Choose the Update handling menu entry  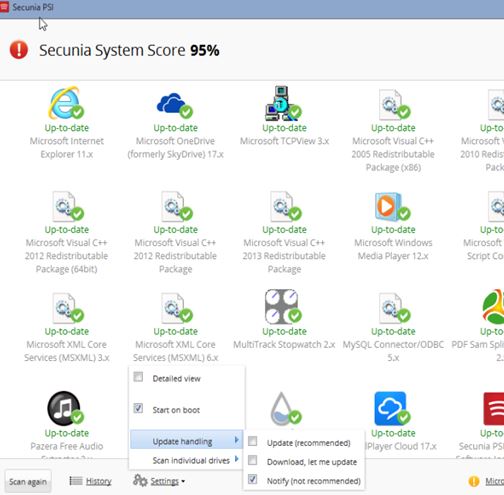click(x=186, y=440)
